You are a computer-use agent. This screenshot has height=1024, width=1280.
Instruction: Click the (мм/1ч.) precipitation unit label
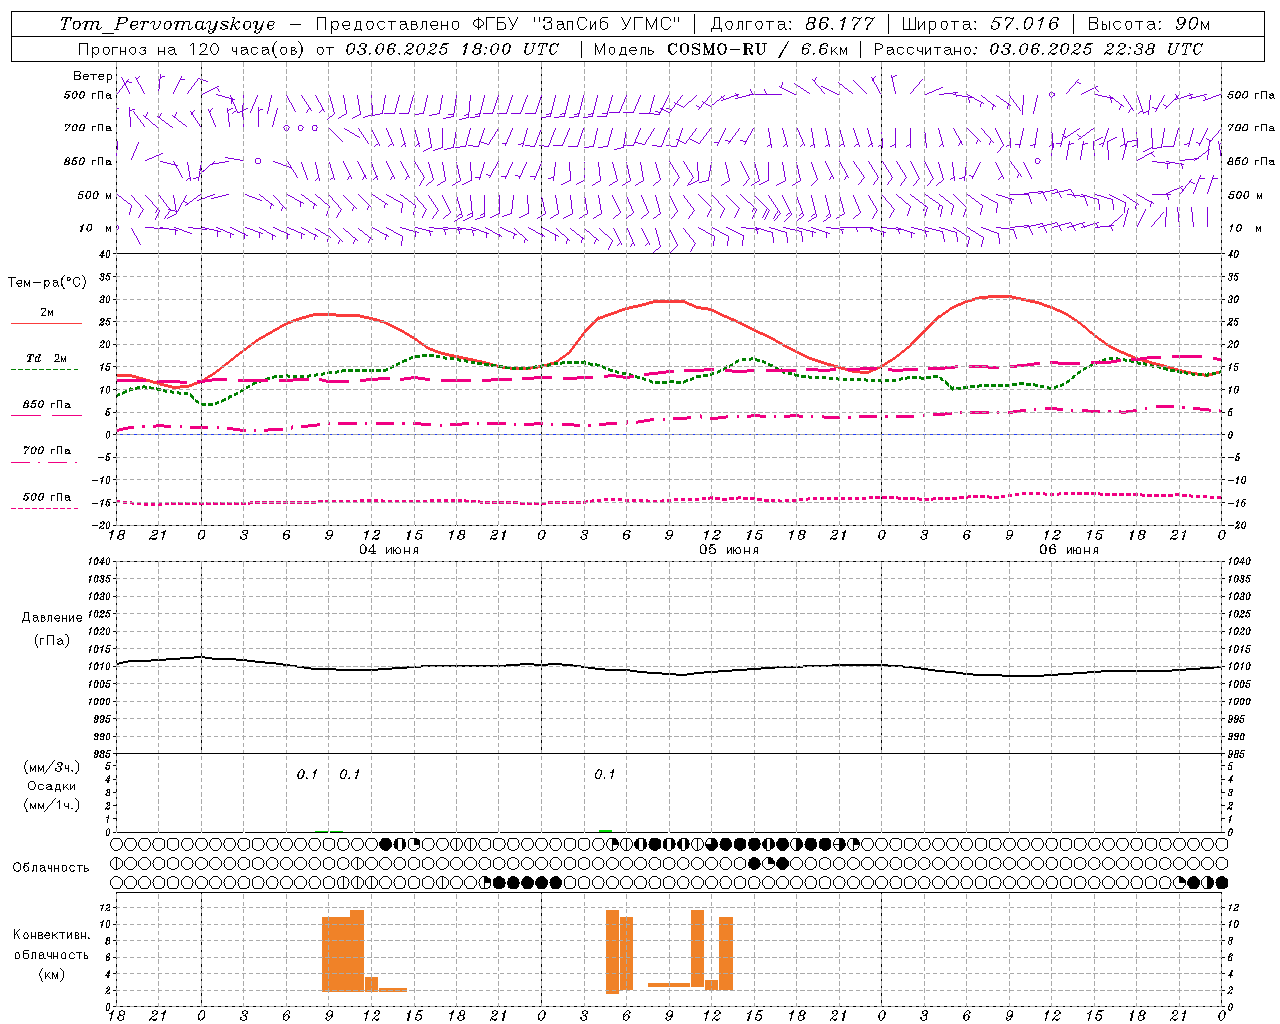pos(52,805)
